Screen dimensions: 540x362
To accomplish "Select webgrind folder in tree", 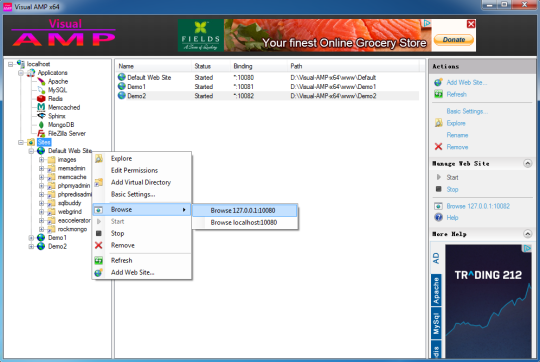I will (x=70, y=211).
